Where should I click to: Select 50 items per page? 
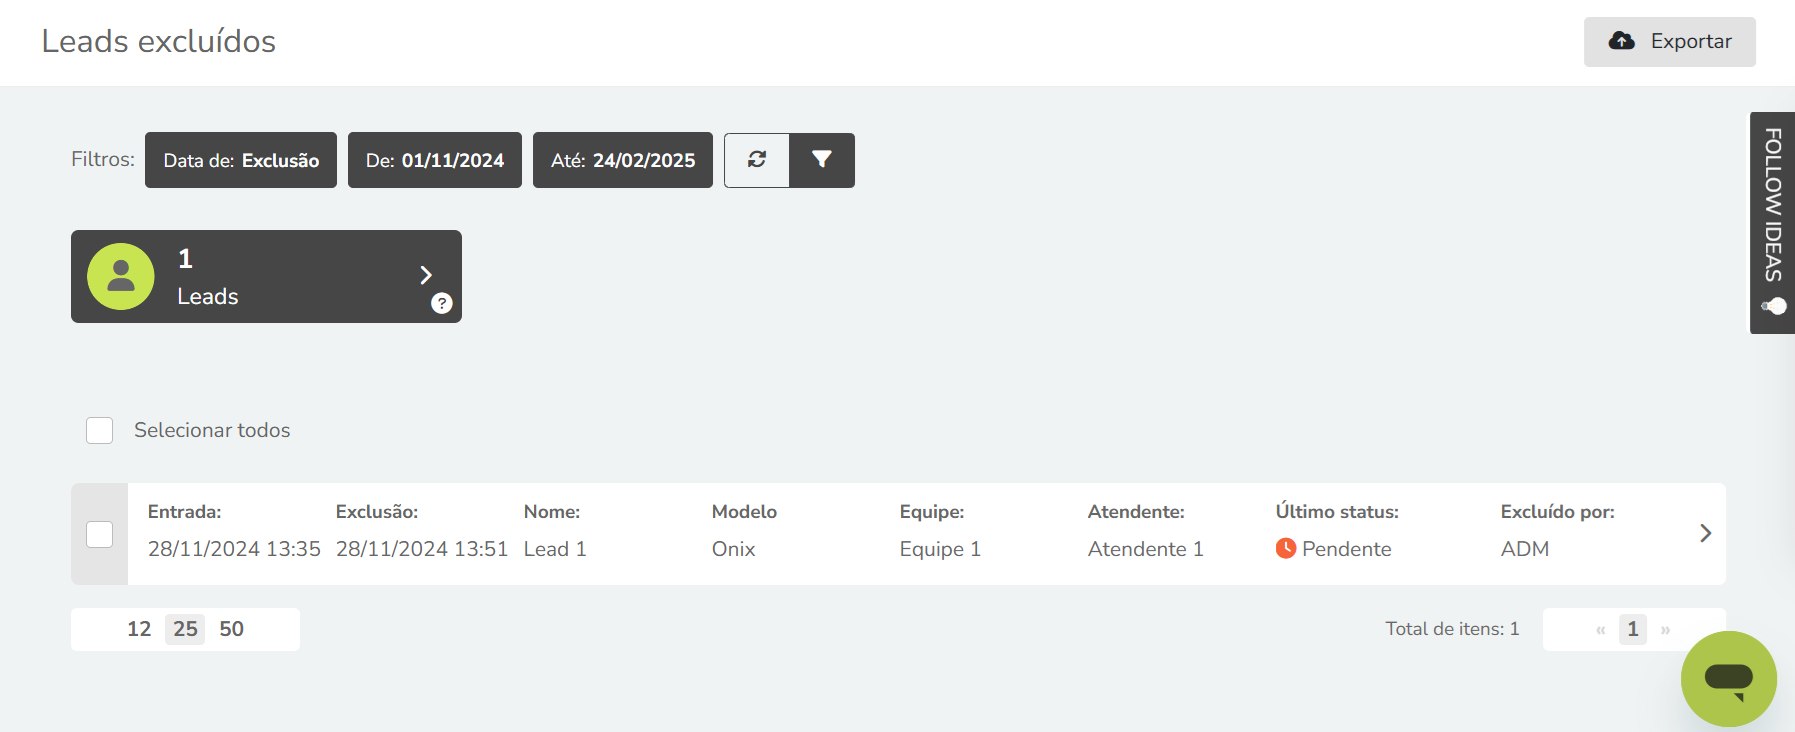pyautogui.click(x=232, y=629)
